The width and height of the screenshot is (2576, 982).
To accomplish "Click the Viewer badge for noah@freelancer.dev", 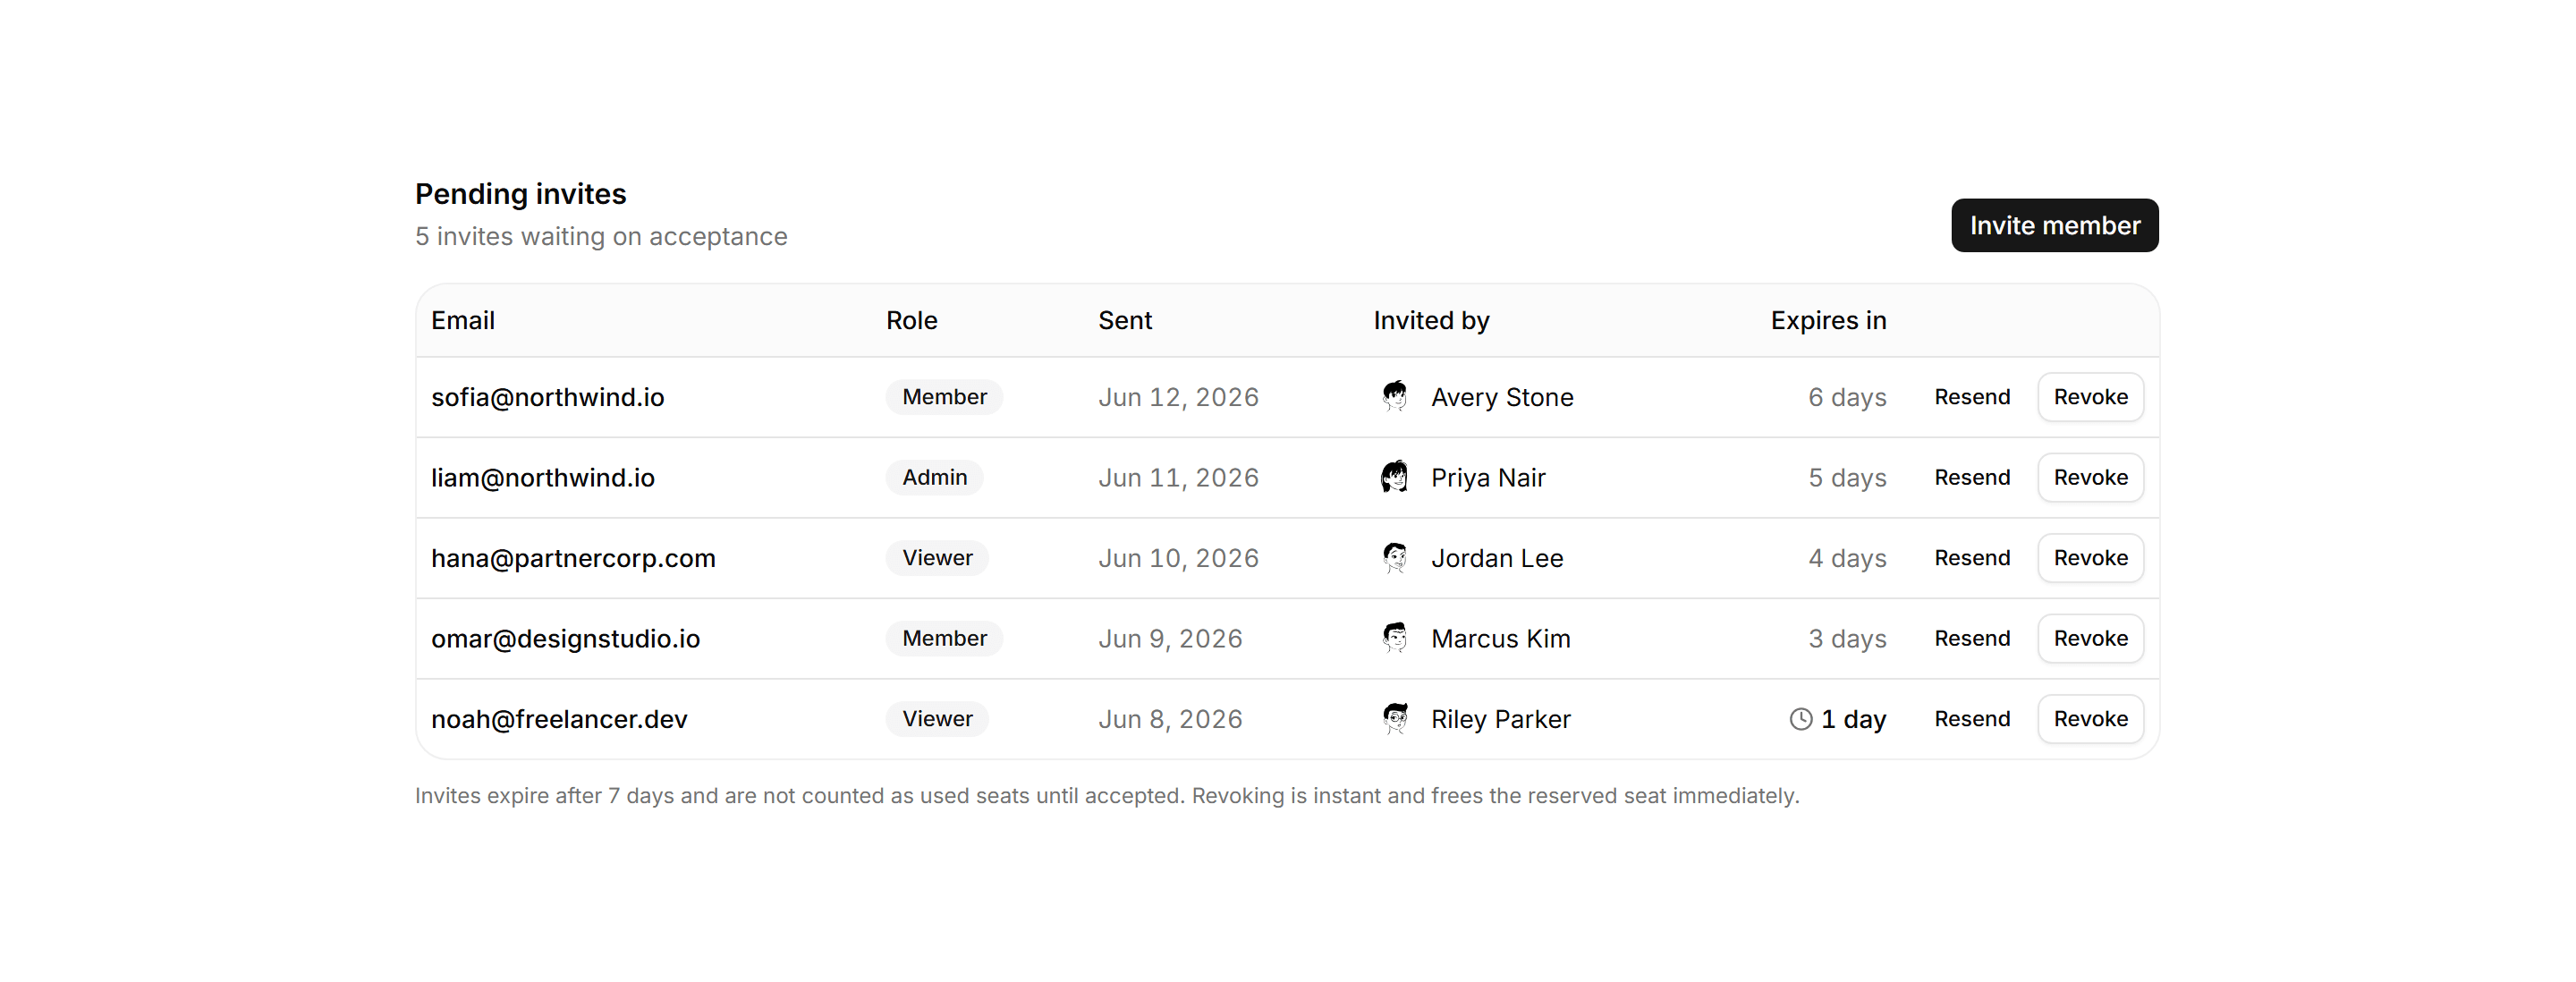I will pyautogui.click(x=937, y=719).
